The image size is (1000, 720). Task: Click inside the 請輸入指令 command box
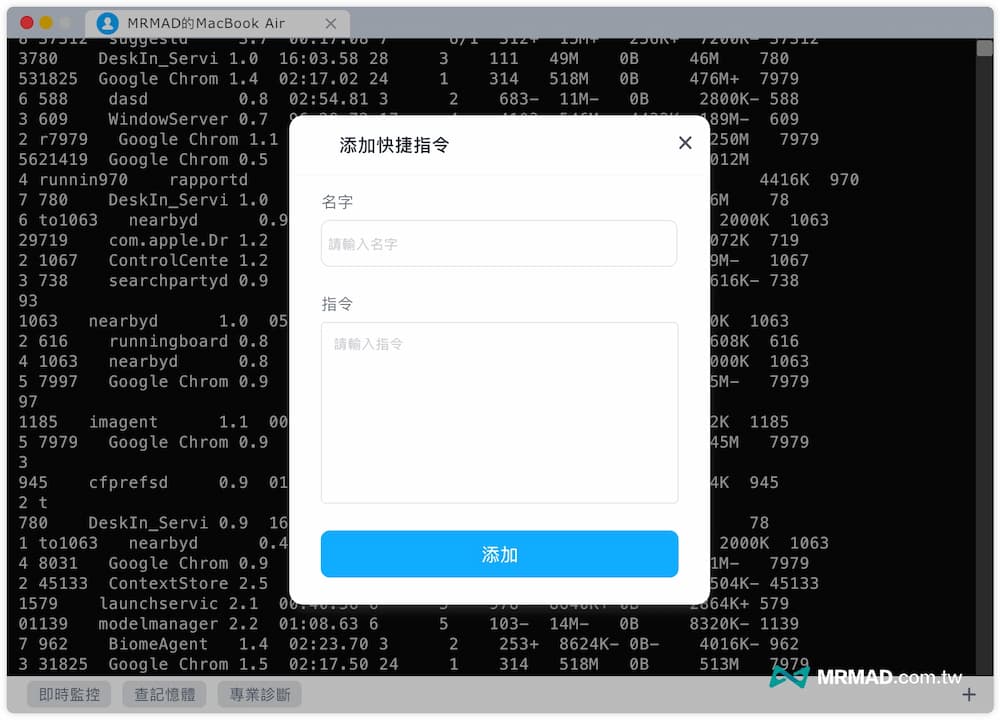499,410
